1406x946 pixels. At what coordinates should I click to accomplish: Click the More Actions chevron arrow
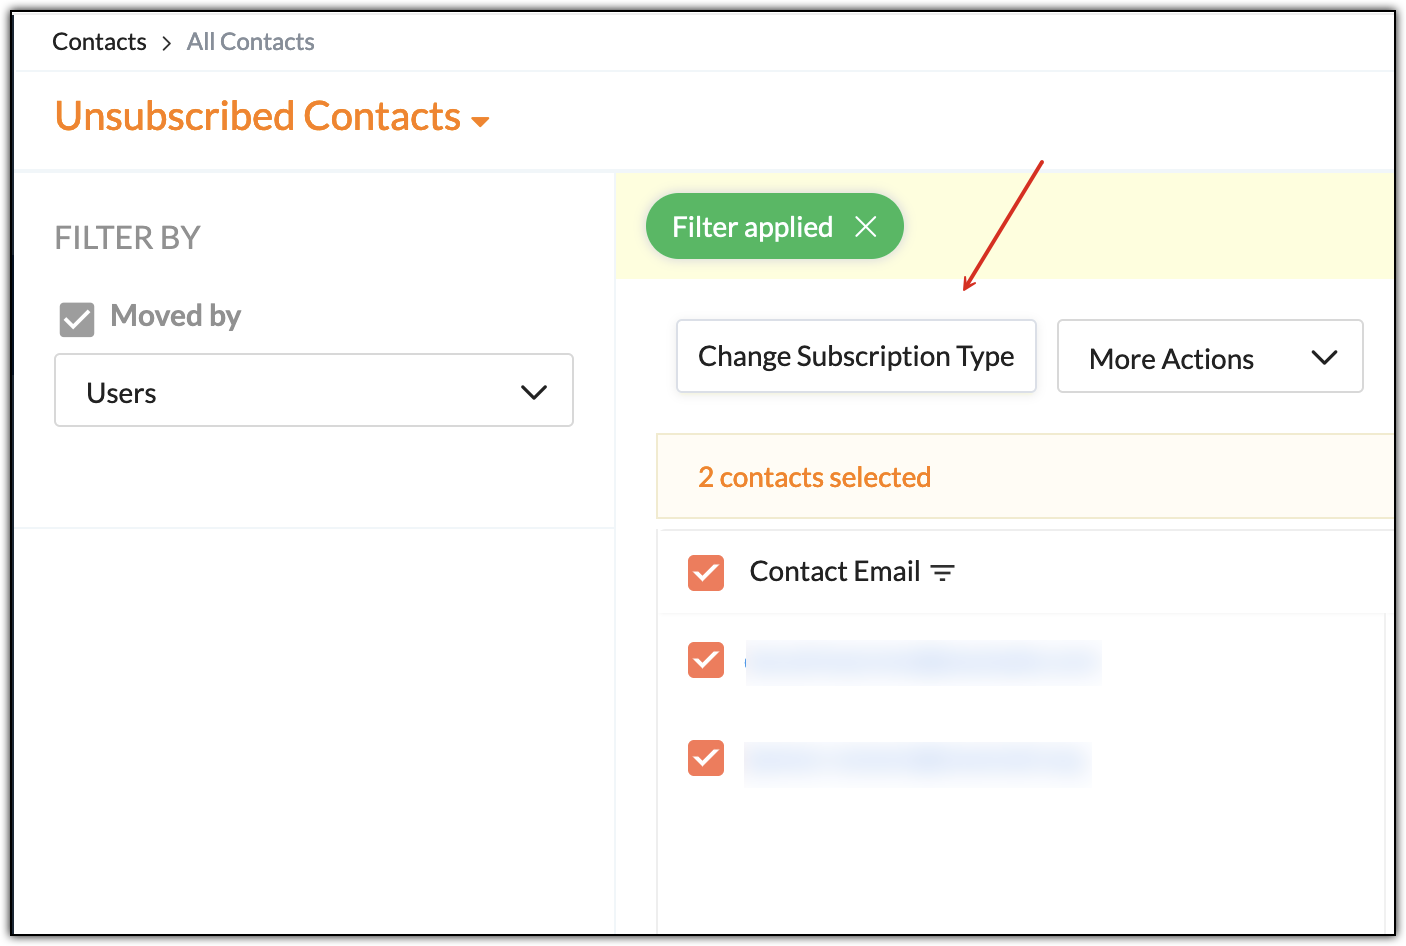(x=1324, y=358)
